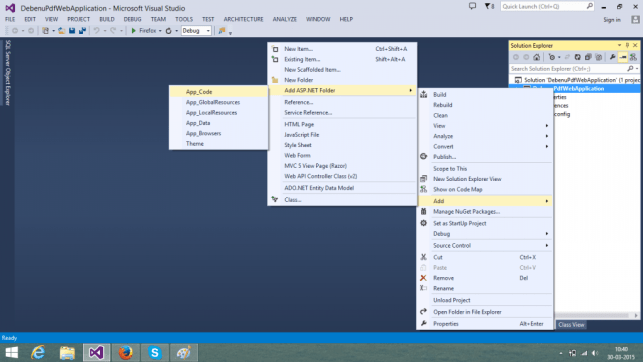The image size is (643, 362).
Task: Click the SQL Server Object Explorer side tab
Action: coord(8,73)
